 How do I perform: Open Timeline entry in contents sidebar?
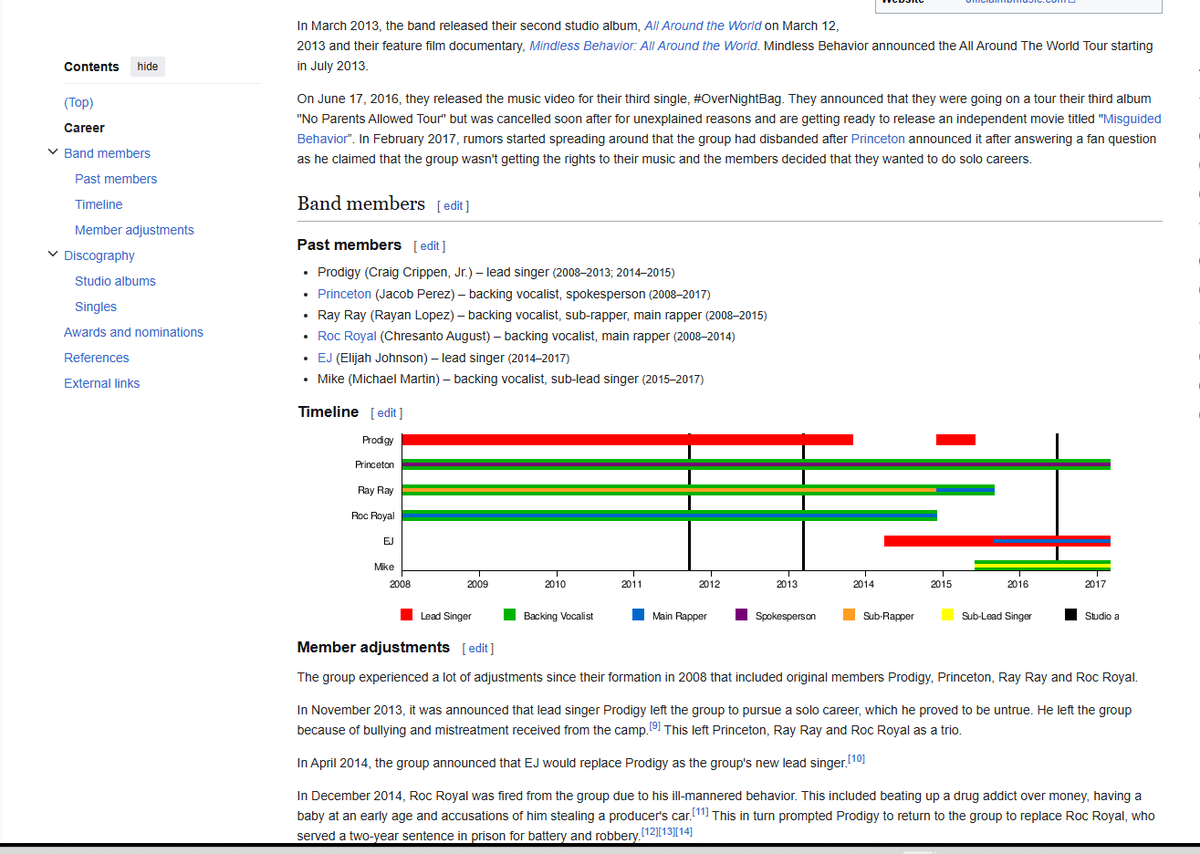point(99,204)
